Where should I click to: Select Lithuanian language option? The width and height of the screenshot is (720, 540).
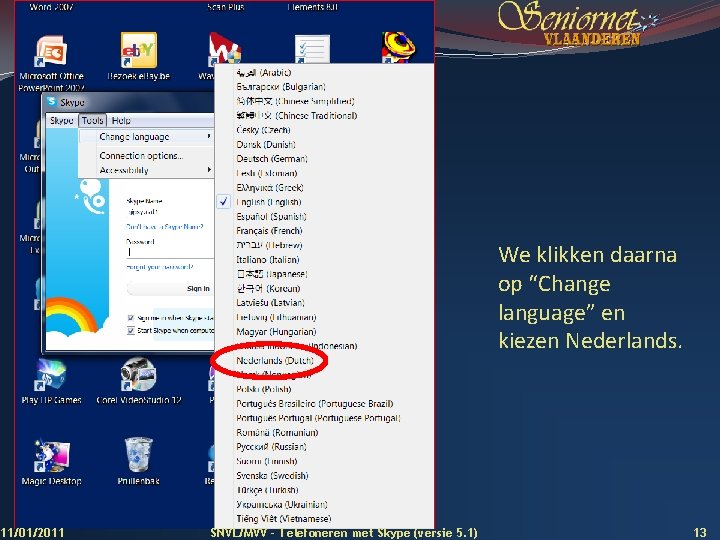(x=276, y=317)
